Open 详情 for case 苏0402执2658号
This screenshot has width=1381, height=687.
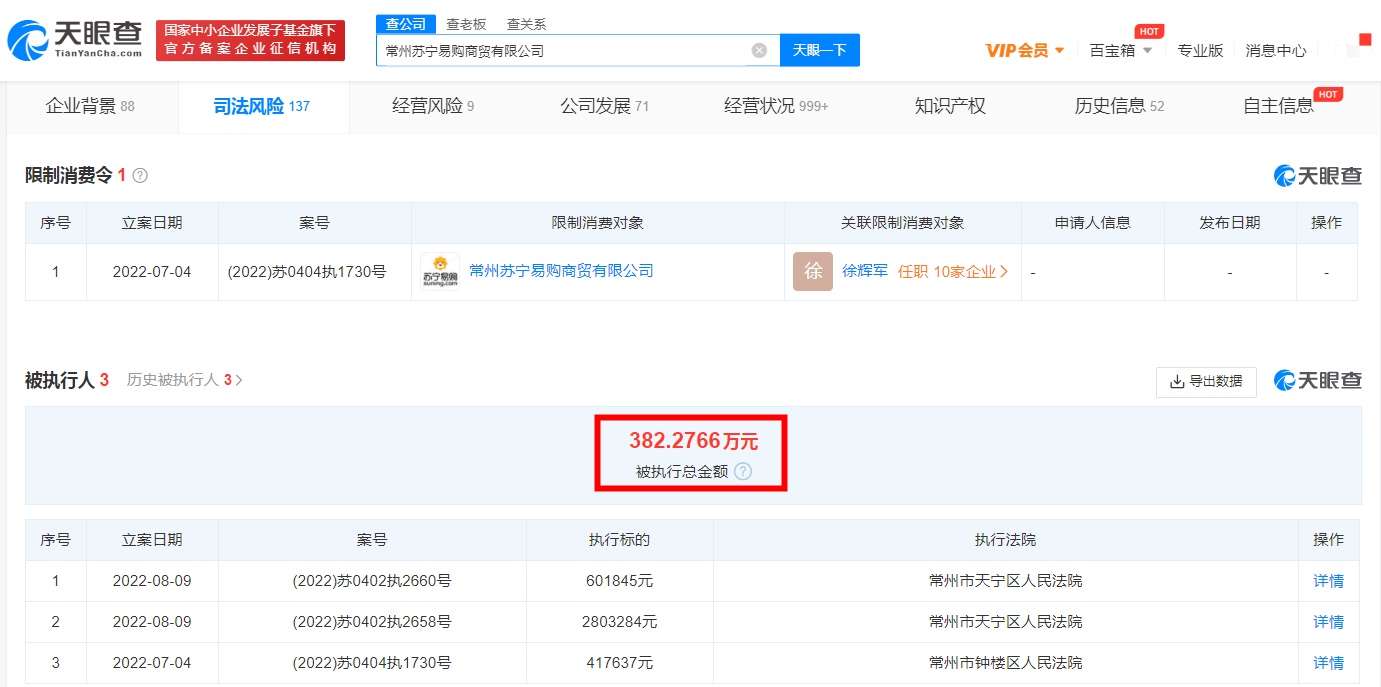coord(1328,622)
